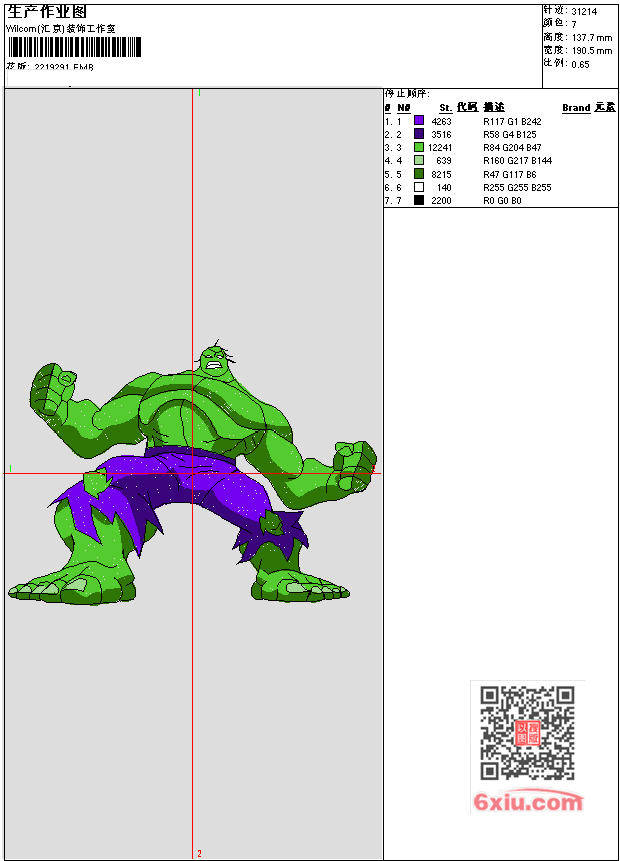Click the description 'R84 G204 B47'
The image size is (620, 861).
coord(512,148)
